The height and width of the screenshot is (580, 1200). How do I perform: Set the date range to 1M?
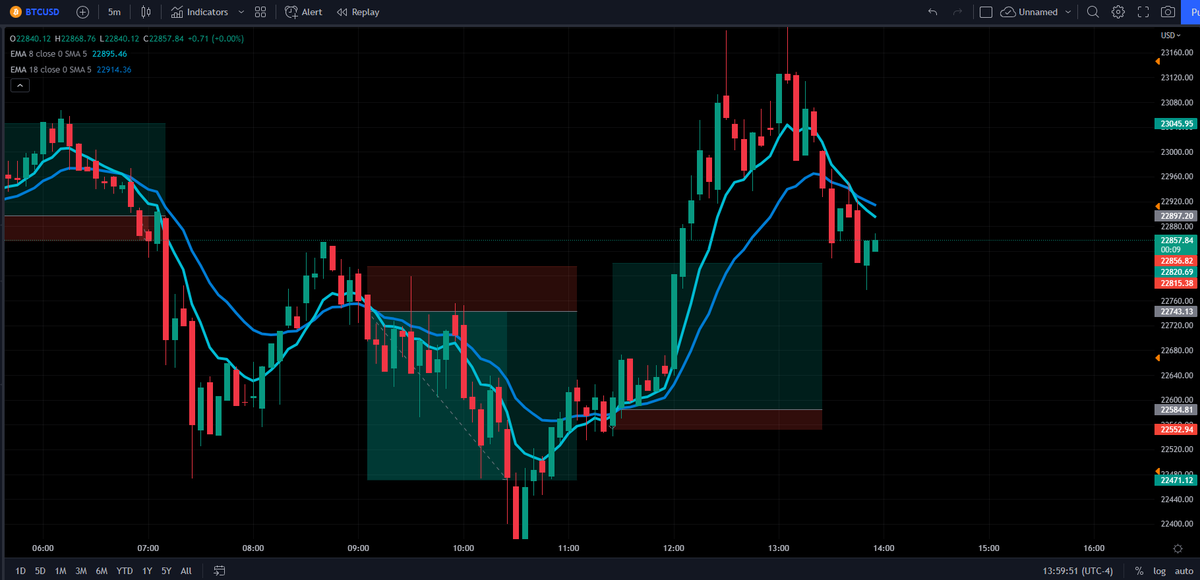[x=61, y=571]
